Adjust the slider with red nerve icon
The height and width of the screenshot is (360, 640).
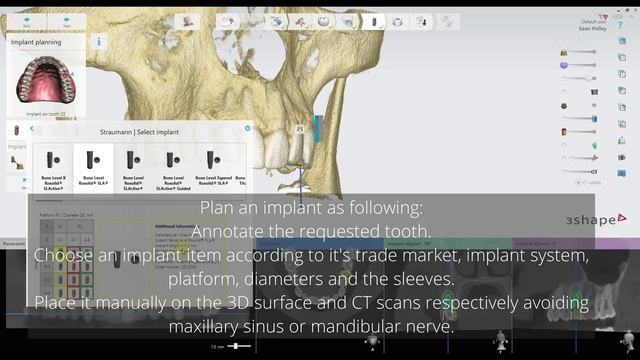(584, 158)
